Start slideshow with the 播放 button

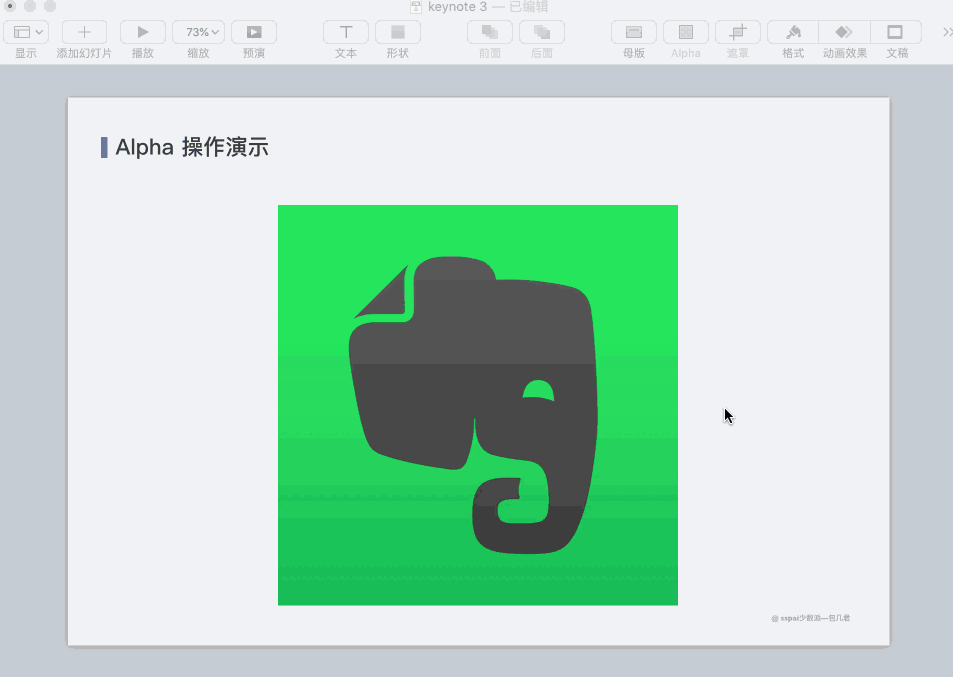pos(143,32)
